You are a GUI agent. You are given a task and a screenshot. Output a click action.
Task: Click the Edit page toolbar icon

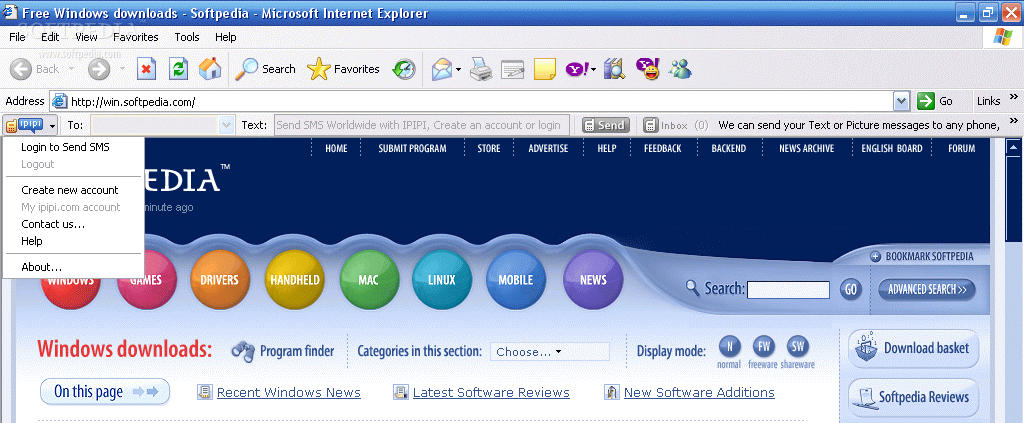(513, 69)
